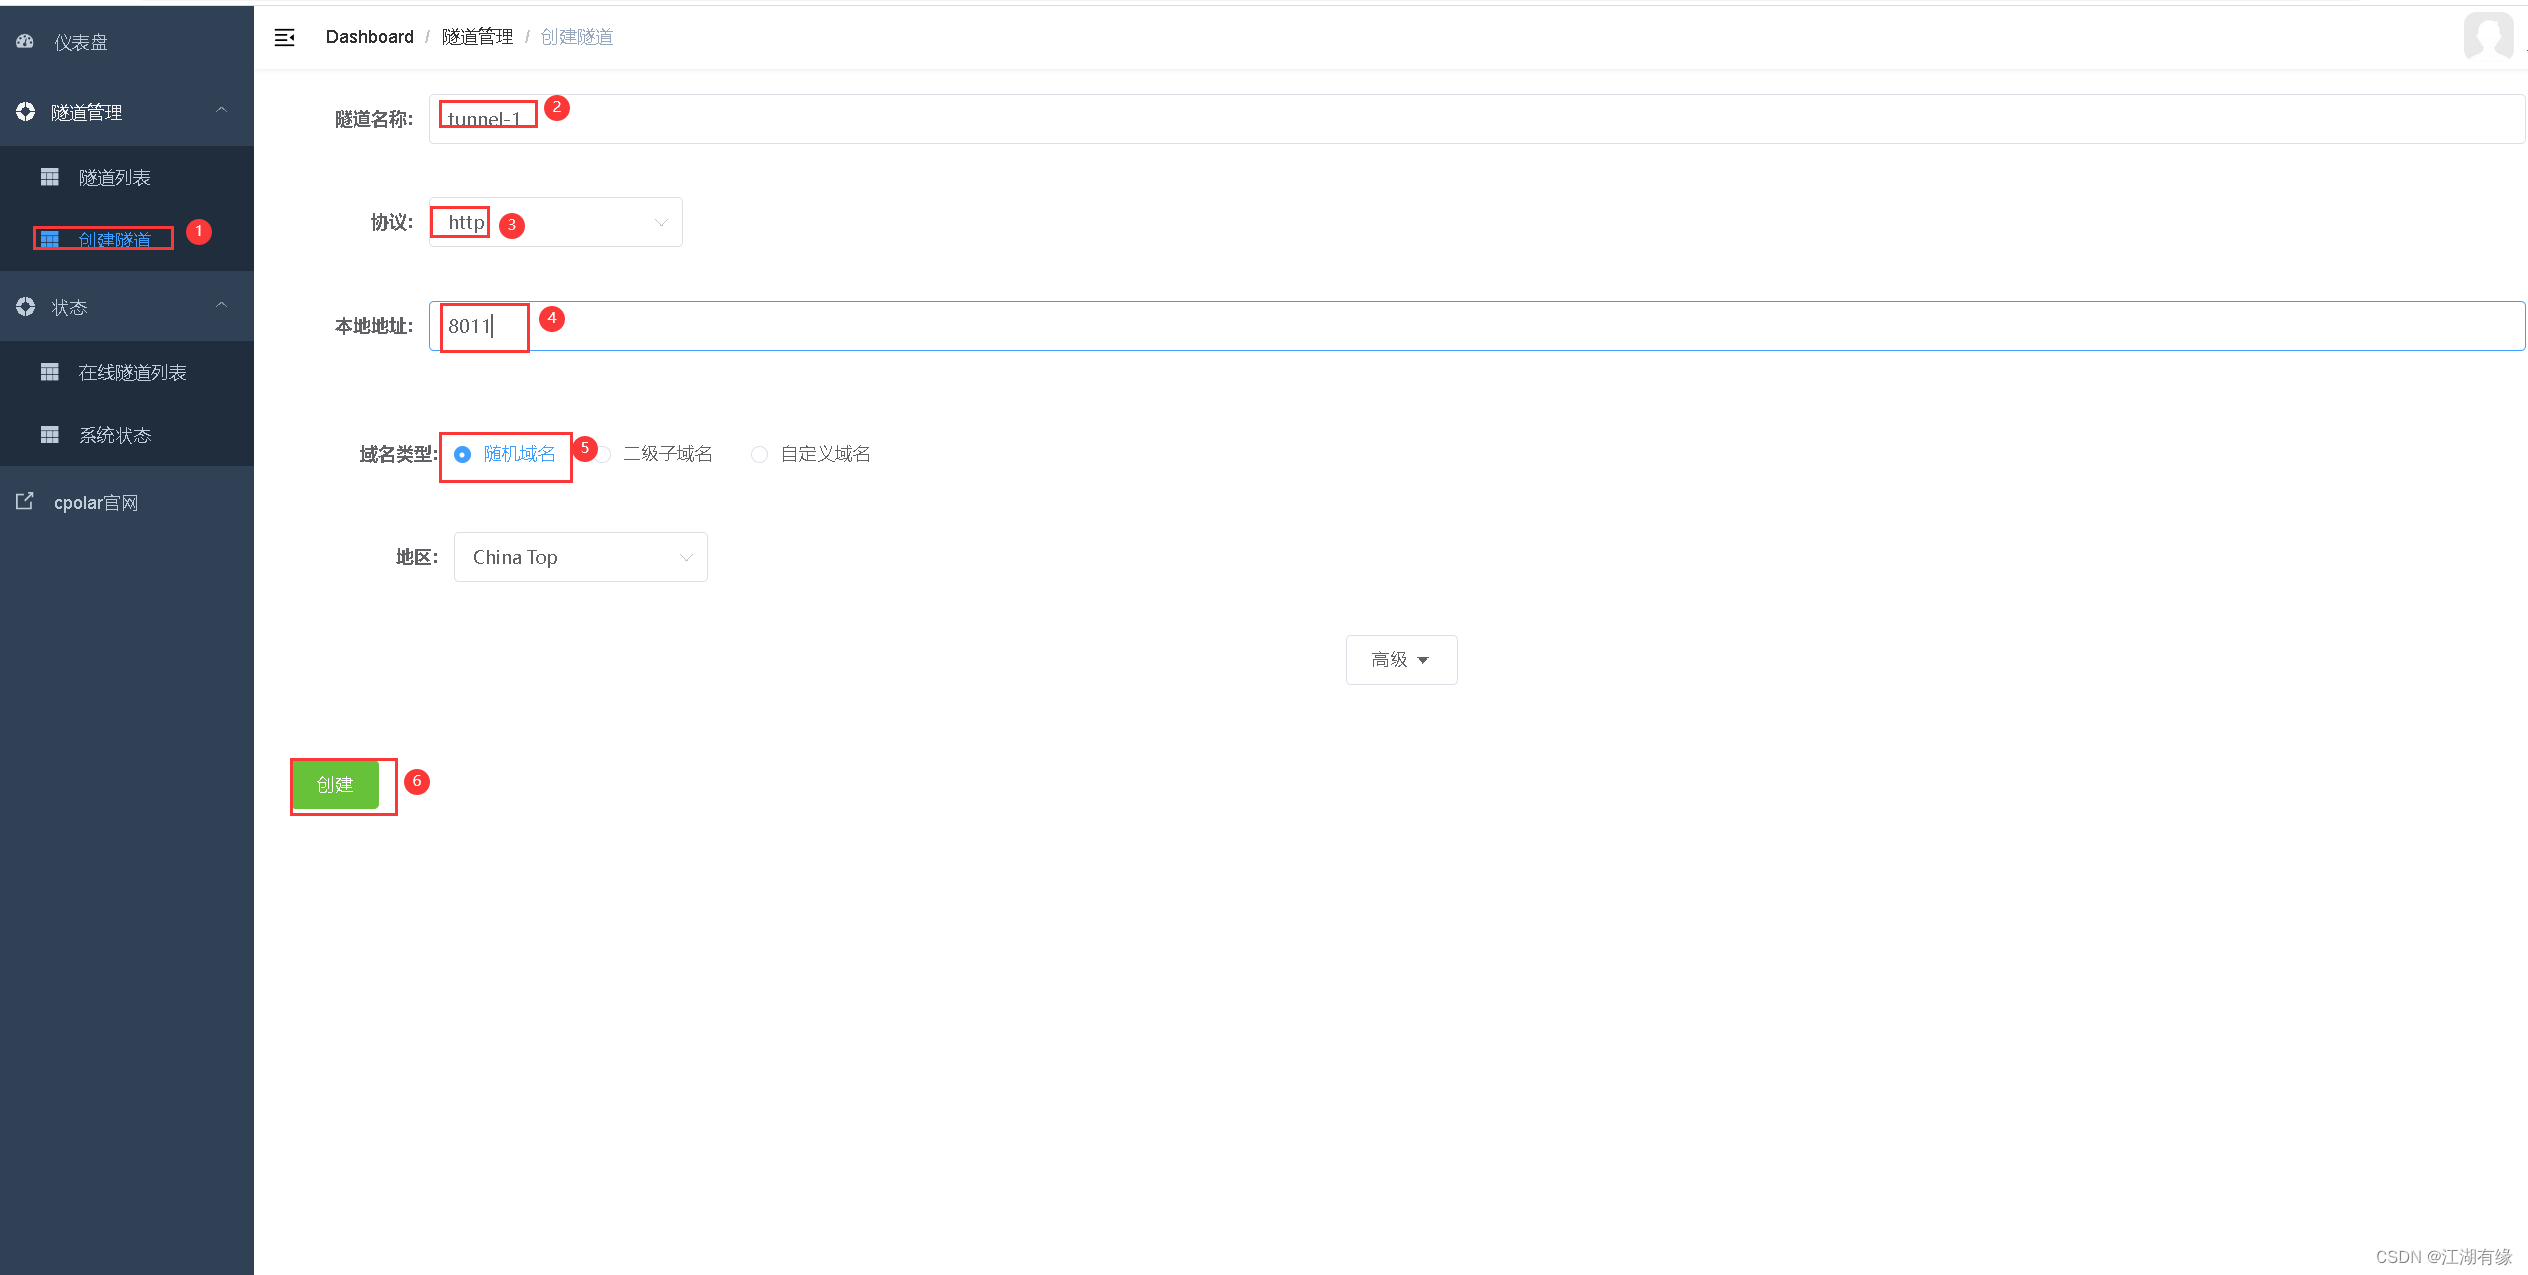Screen dimensions: 2528x1275
Task: Collapse the 状态 menu chevron
Action: point(222,305)
